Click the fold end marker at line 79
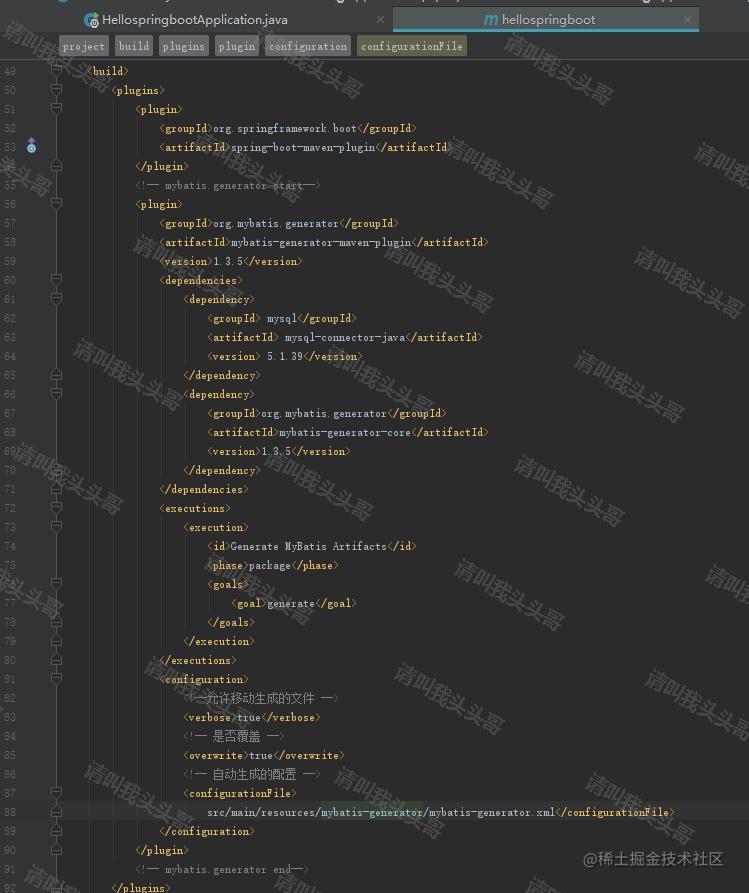The height and width of the screenshot is (893, 749). [x=56, y=641]
